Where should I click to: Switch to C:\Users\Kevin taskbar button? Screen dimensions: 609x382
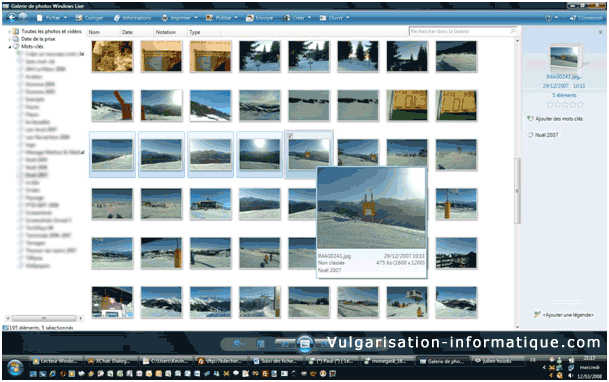click(166, 361)
